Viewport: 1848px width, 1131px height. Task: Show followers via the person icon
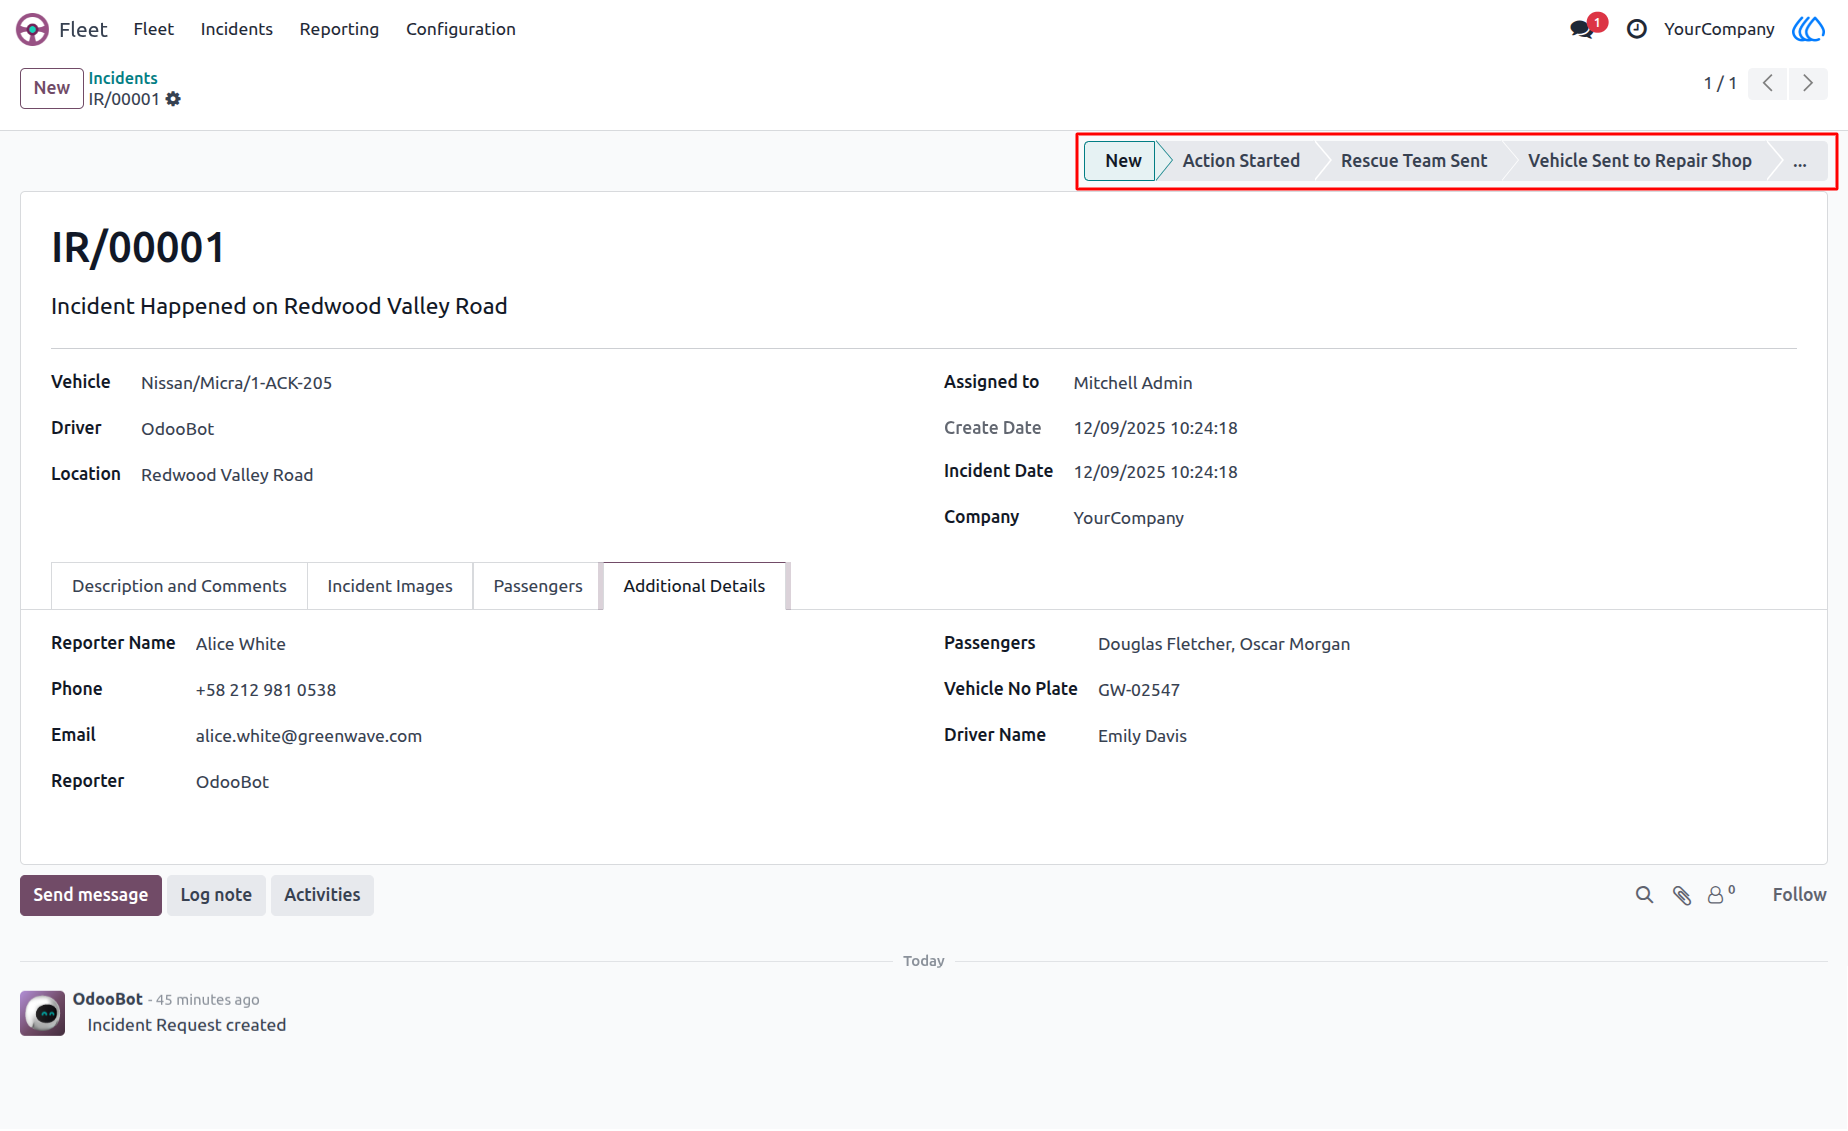tap(1720, 894)
